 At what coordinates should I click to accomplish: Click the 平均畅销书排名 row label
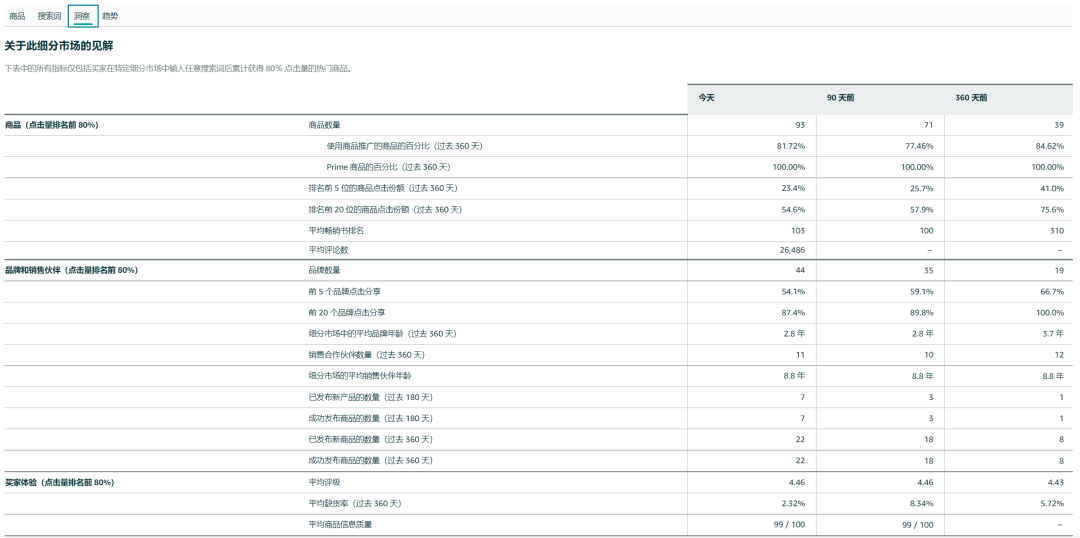point(336,230)
